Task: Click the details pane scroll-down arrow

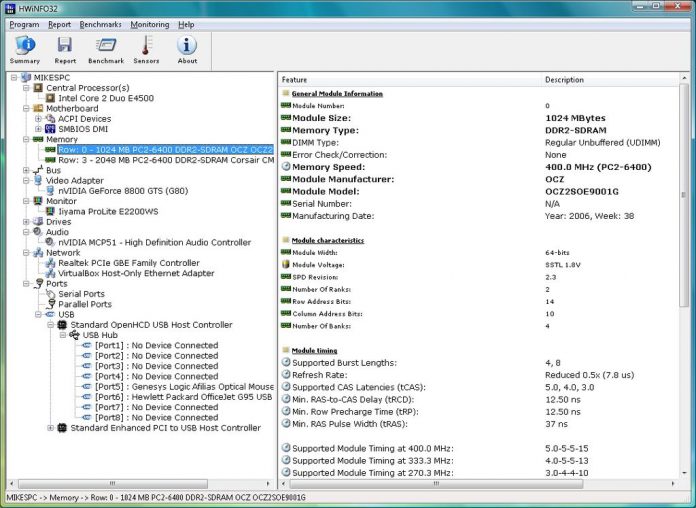Action: (x=684, y=473)
